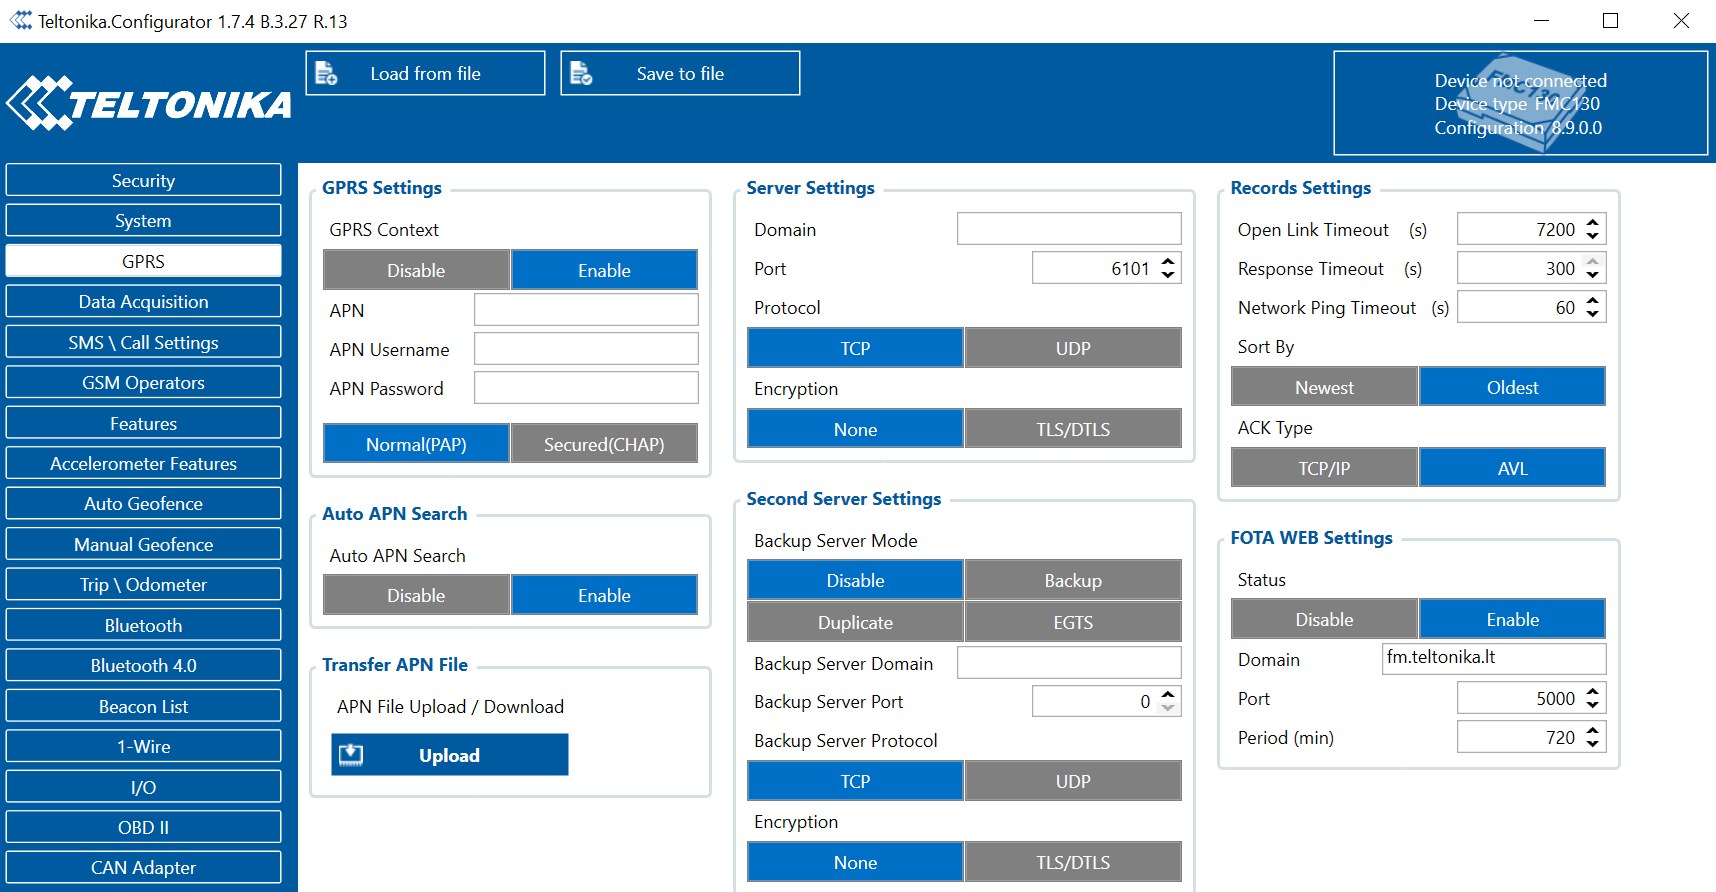Click the Save to file icon

click(581, 73)
